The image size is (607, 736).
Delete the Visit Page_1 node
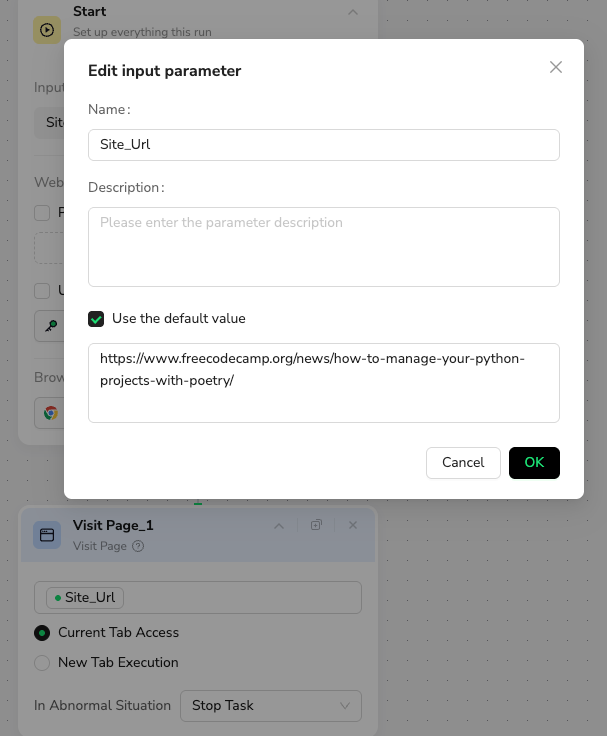pyautogui.click(x=353, y=525)
